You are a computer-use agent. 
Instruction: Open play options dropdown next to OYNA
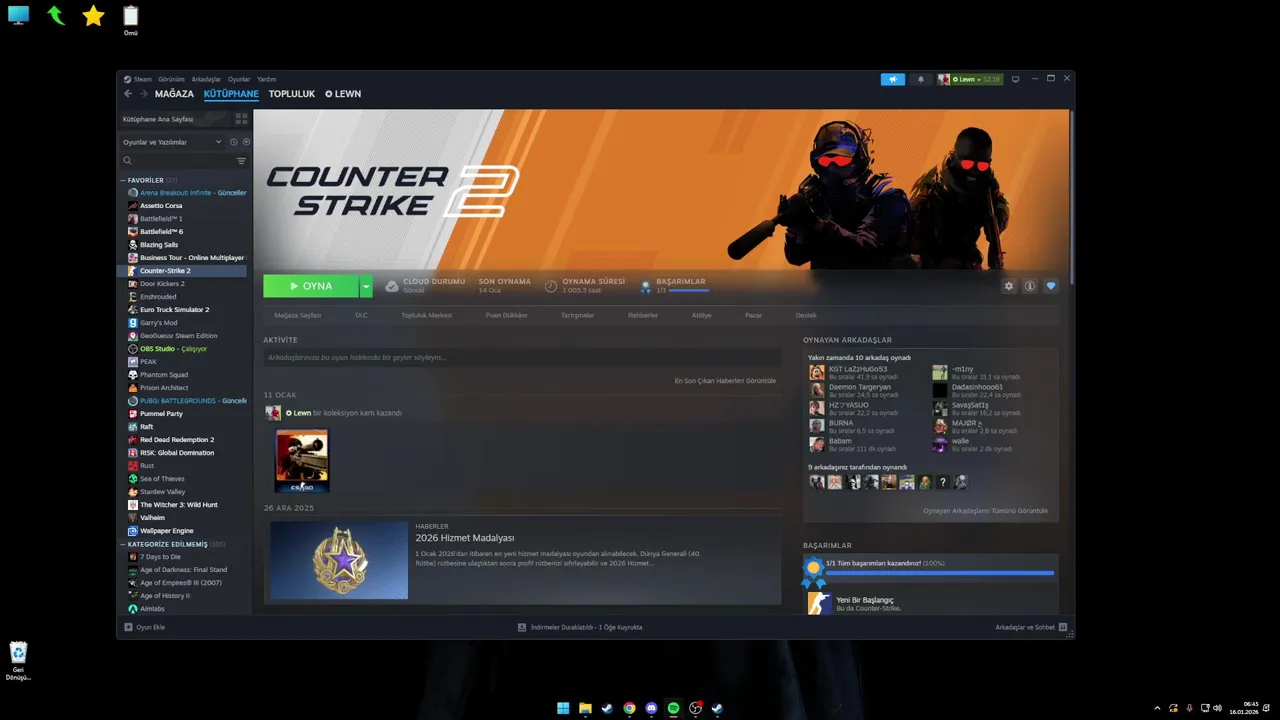(x=366, y=286)
